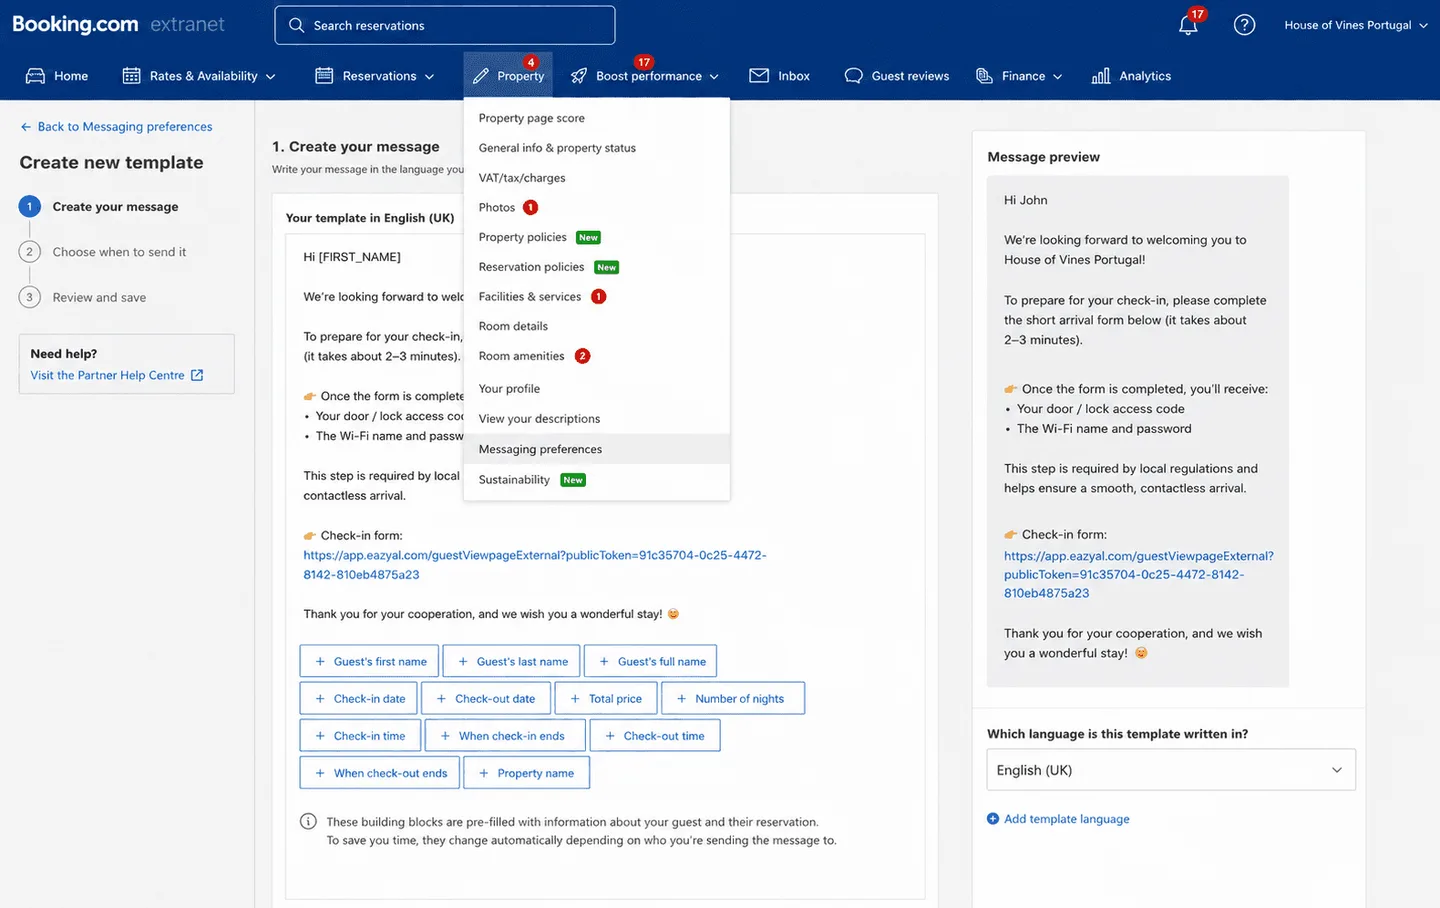Image resolution: width=1440 pixels, height=908 pixels.
Task: Click the Property pencil icon
Action: 481,76
